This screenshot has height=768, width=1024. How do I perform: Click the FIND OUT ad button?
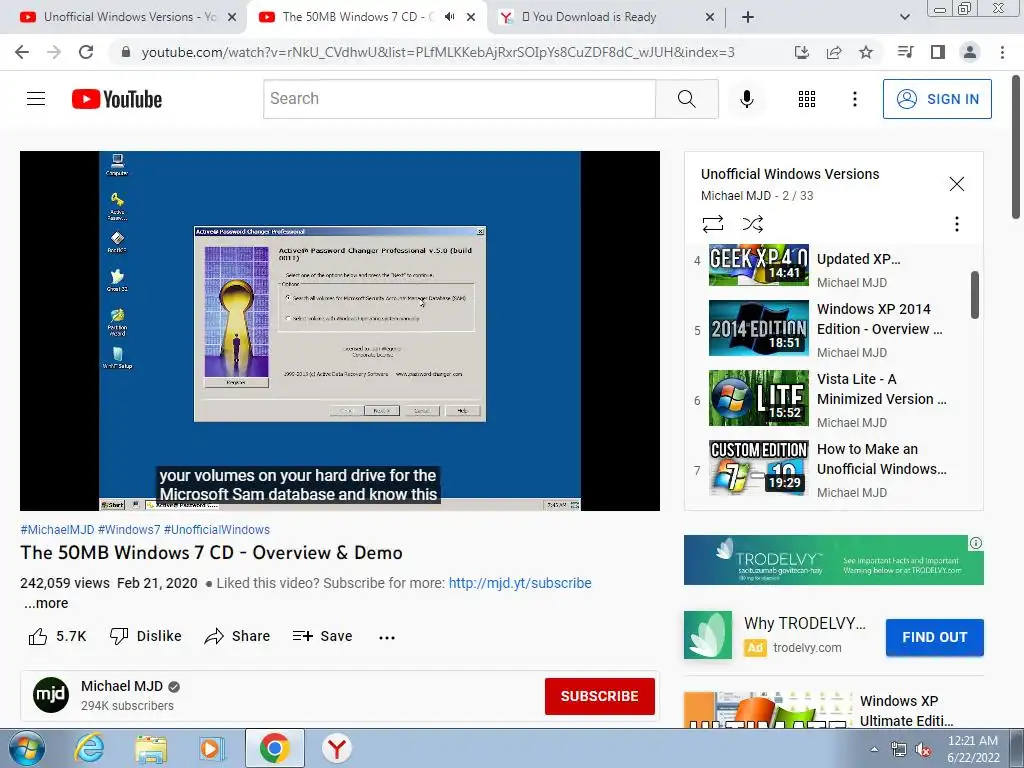pos(935,637)
